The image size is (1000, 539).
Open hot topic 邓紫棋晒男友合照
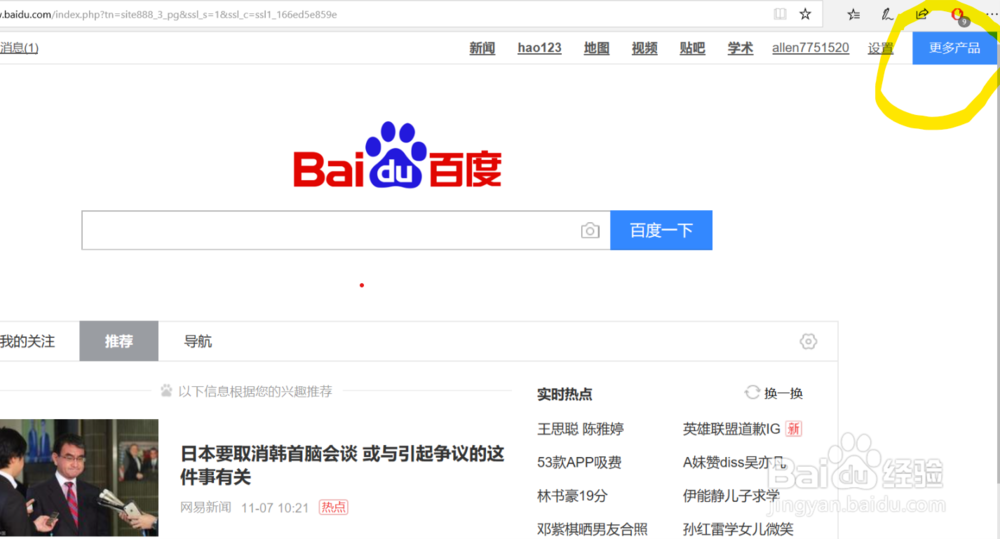tap(592, 529)
